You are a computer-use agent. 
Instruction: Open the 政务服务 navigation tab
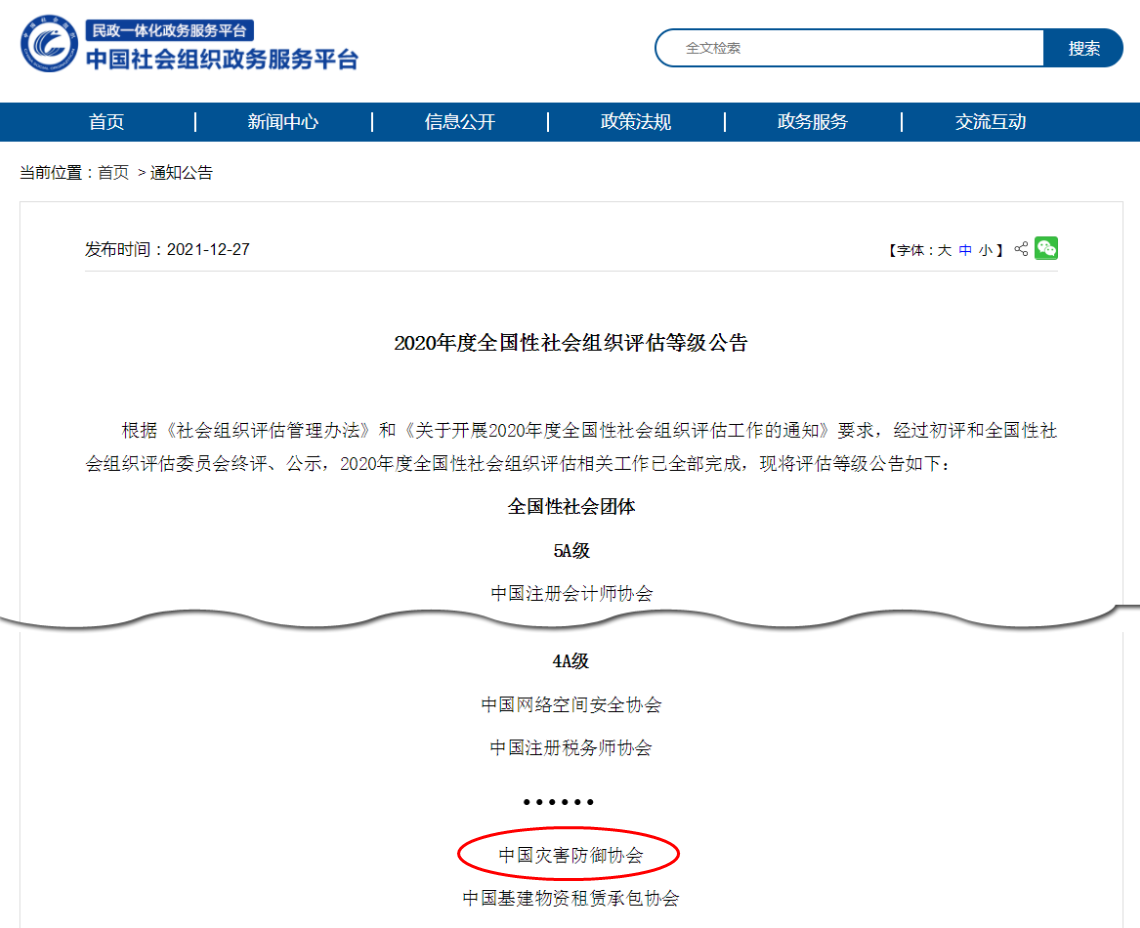tap(813, 121)
